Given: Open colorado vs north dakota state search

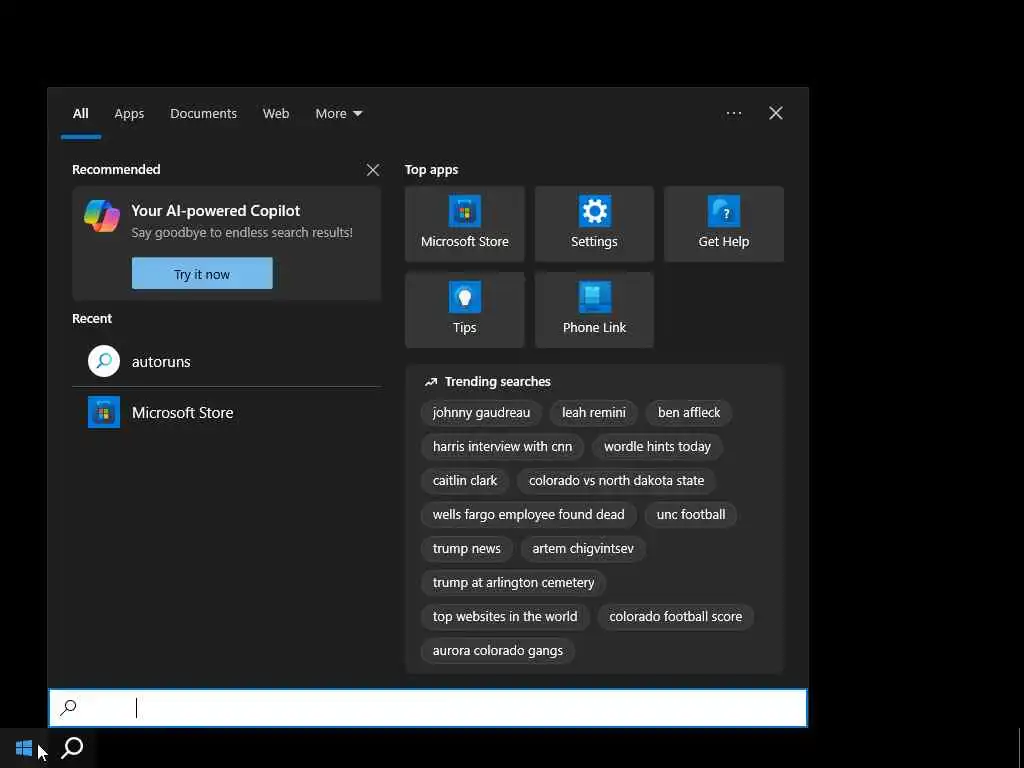Looking at the screenshot, I should click(616, 481).
